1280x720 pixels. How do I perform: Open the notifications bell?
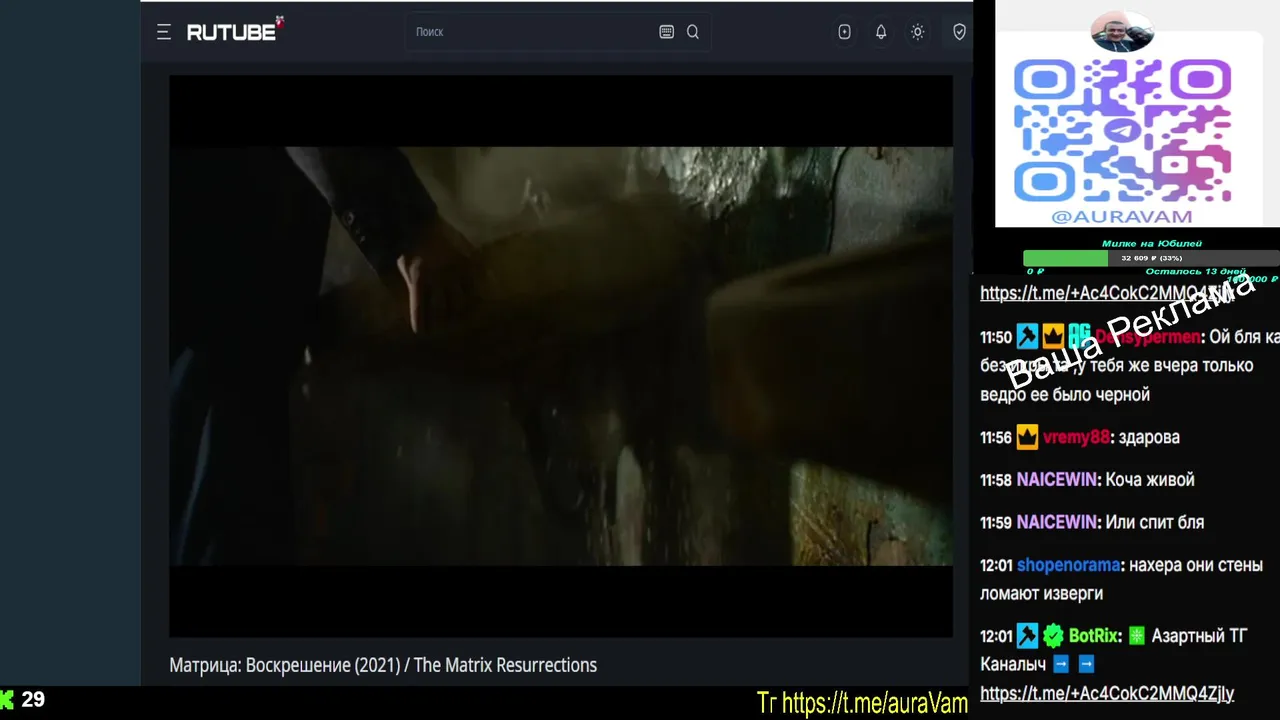click(x=881, y=32)
